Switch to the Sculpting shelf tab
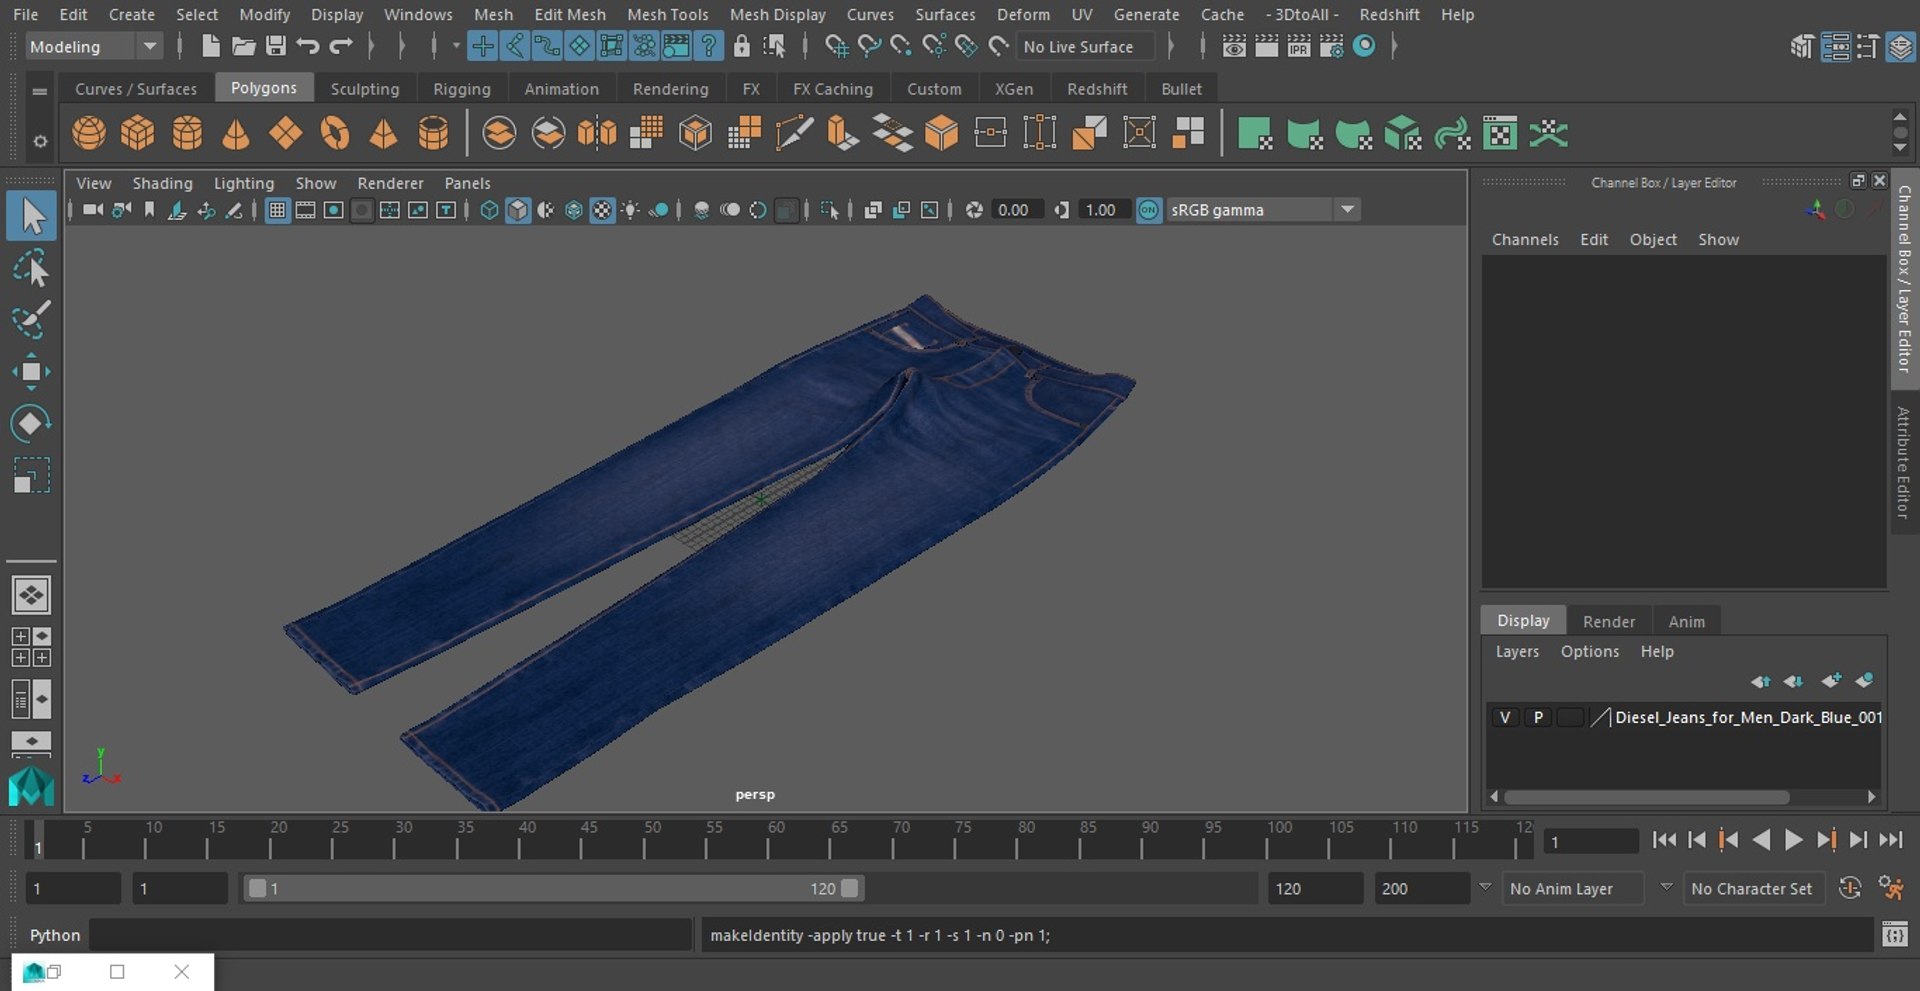Screen dimensions: 1920x991 pos(364,89)
